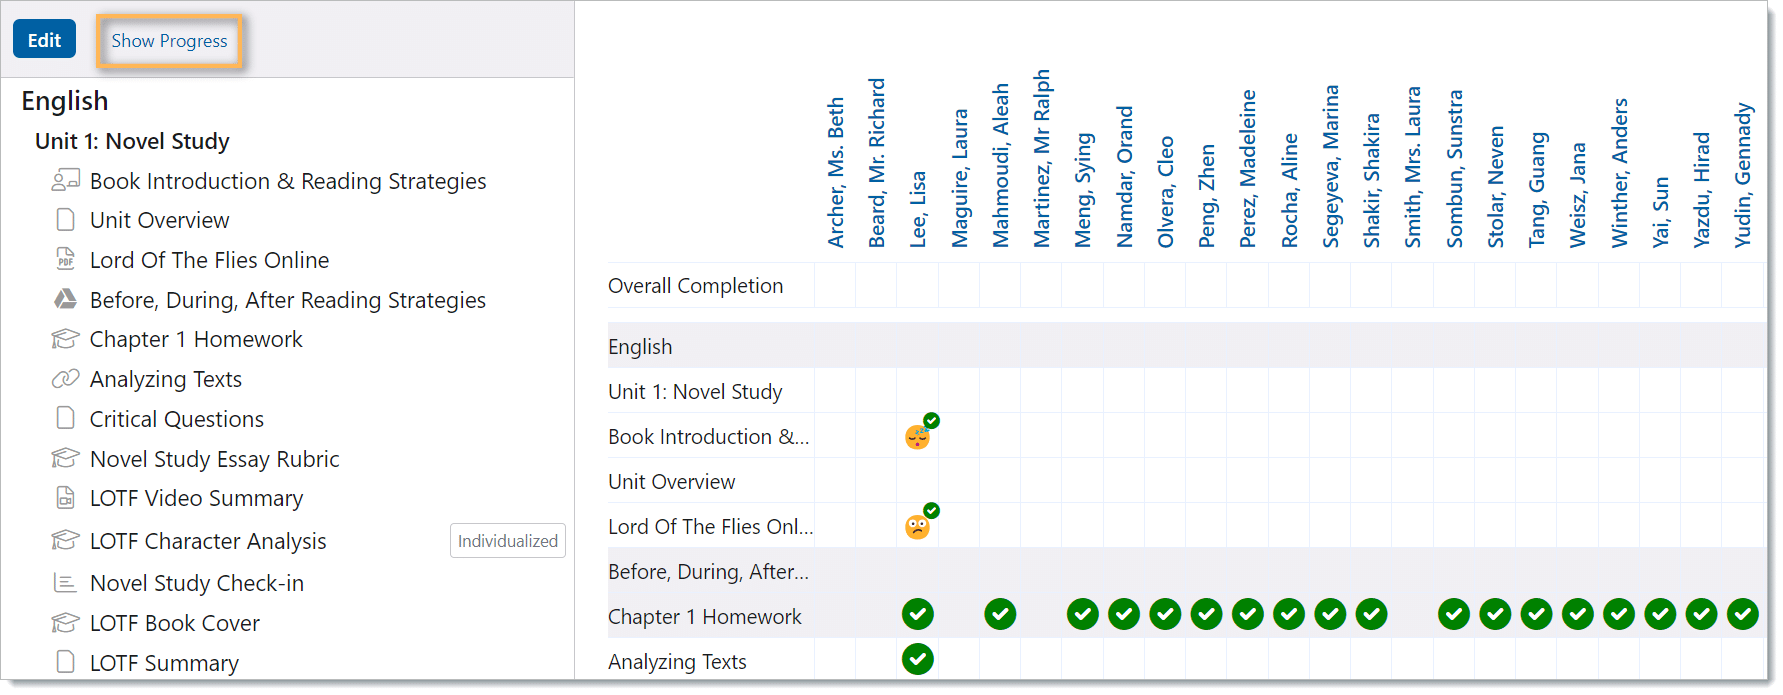This screenshot has height=695, width=1783.
Task: Click the sleepy emoji in Book Introduction row
Action: click(x=917, y=437)
